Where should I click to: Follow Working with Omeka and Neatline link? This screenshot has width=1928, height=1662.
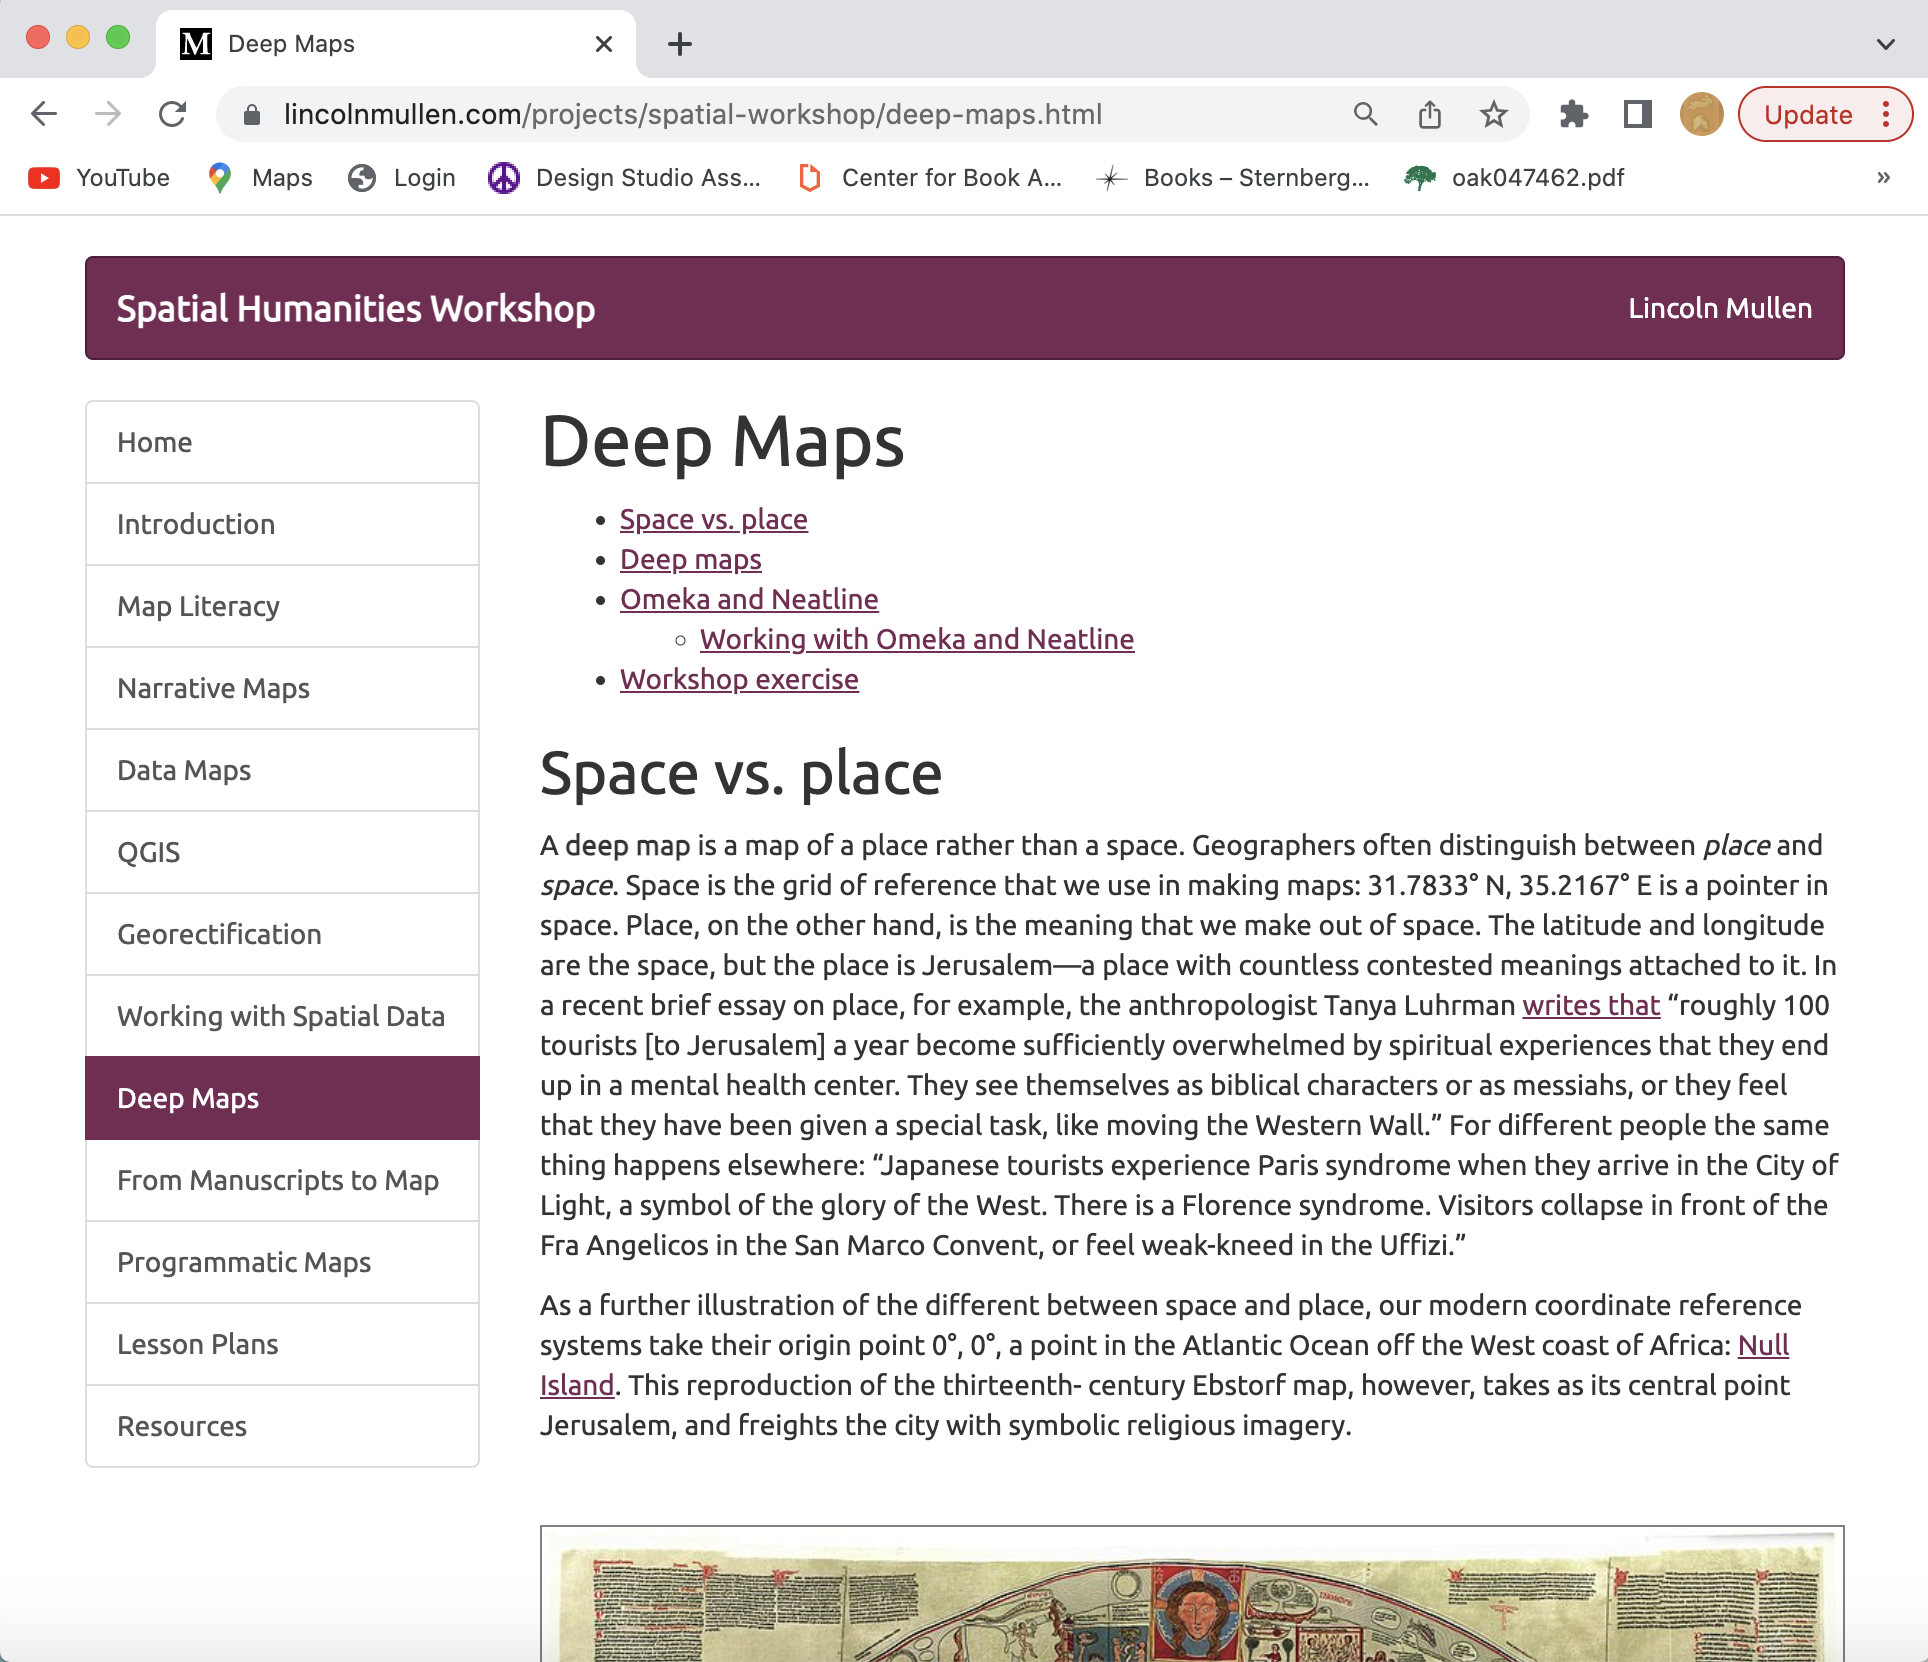(x=917, y=640)
